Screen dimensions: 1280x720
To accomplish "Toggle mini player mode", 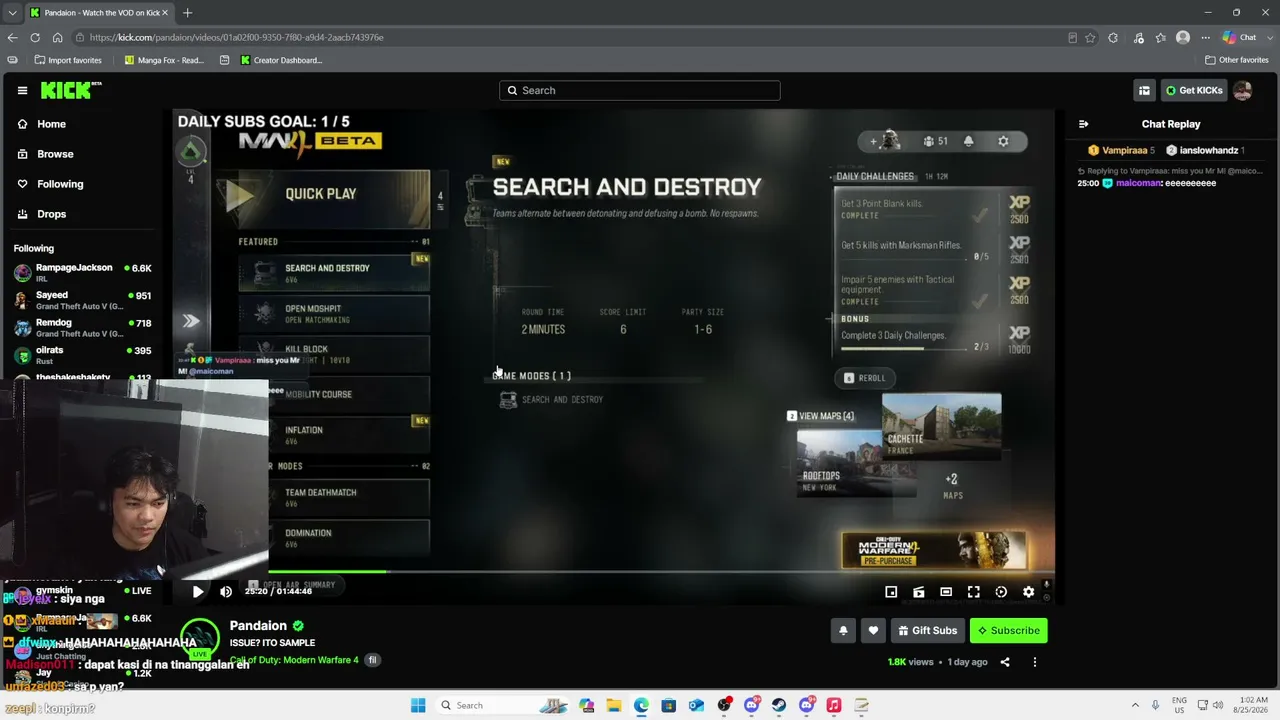I will click(891, 592).
